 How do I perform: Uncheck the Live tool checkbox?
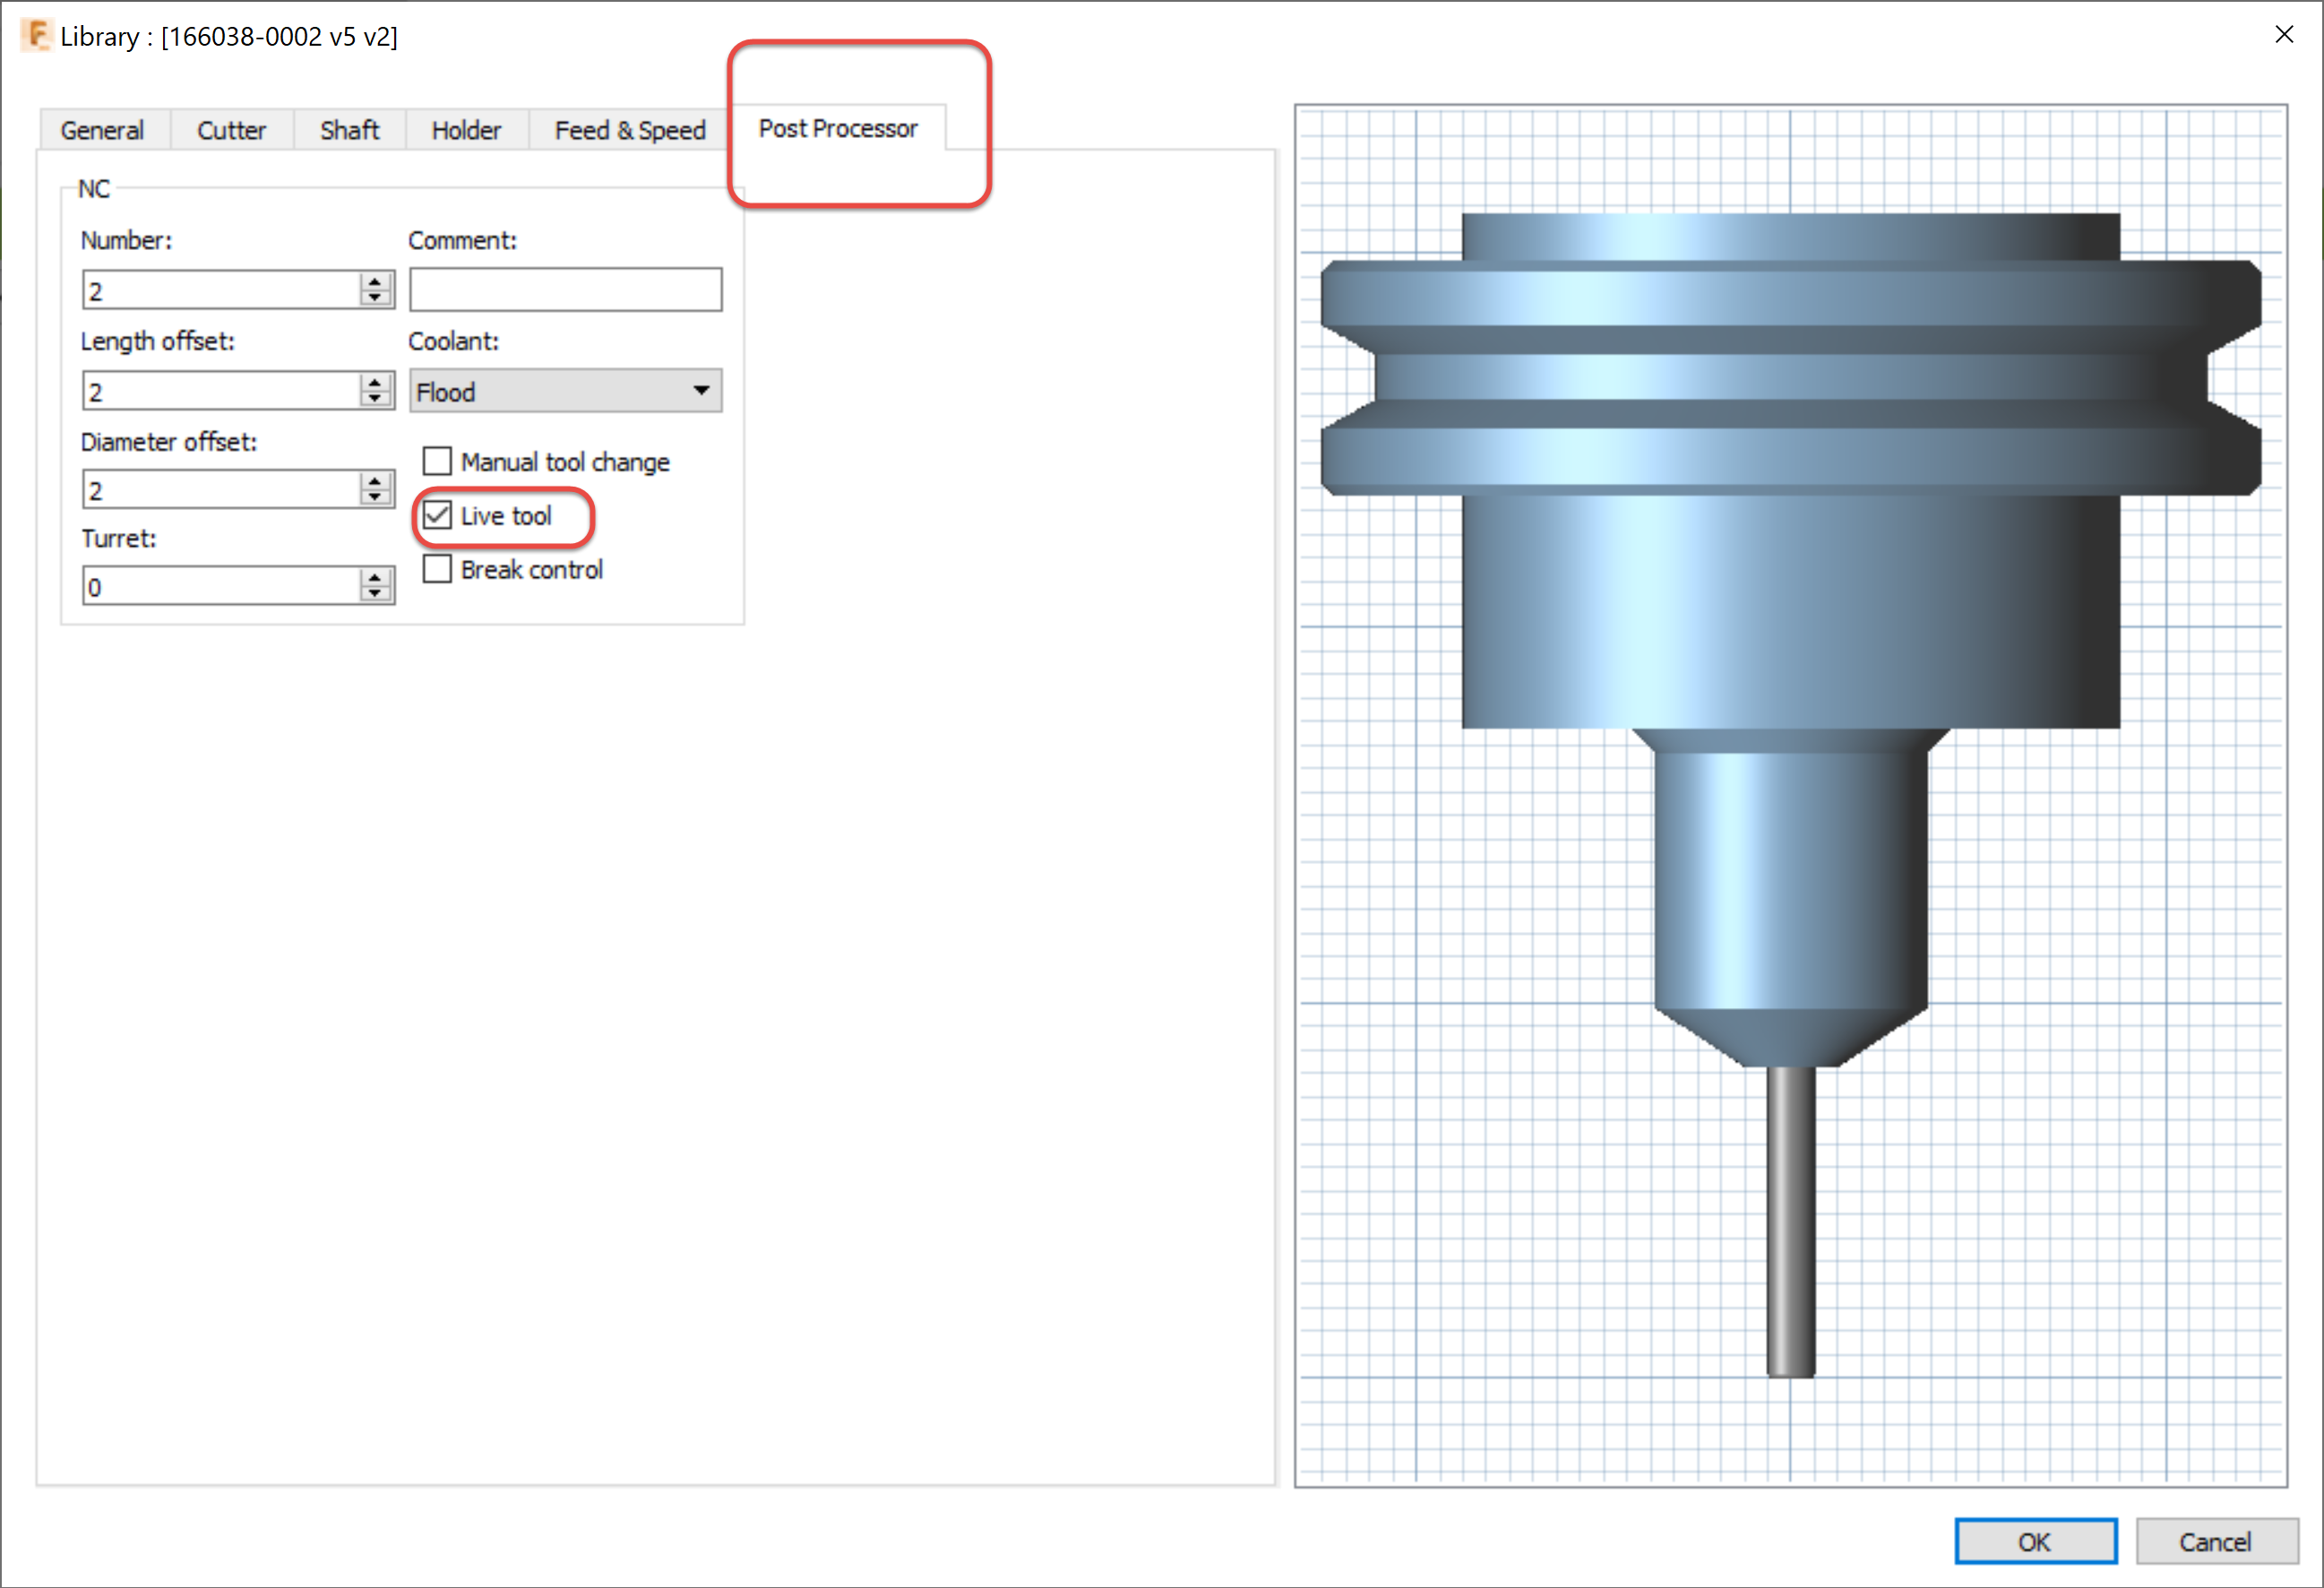click(437, 515)
